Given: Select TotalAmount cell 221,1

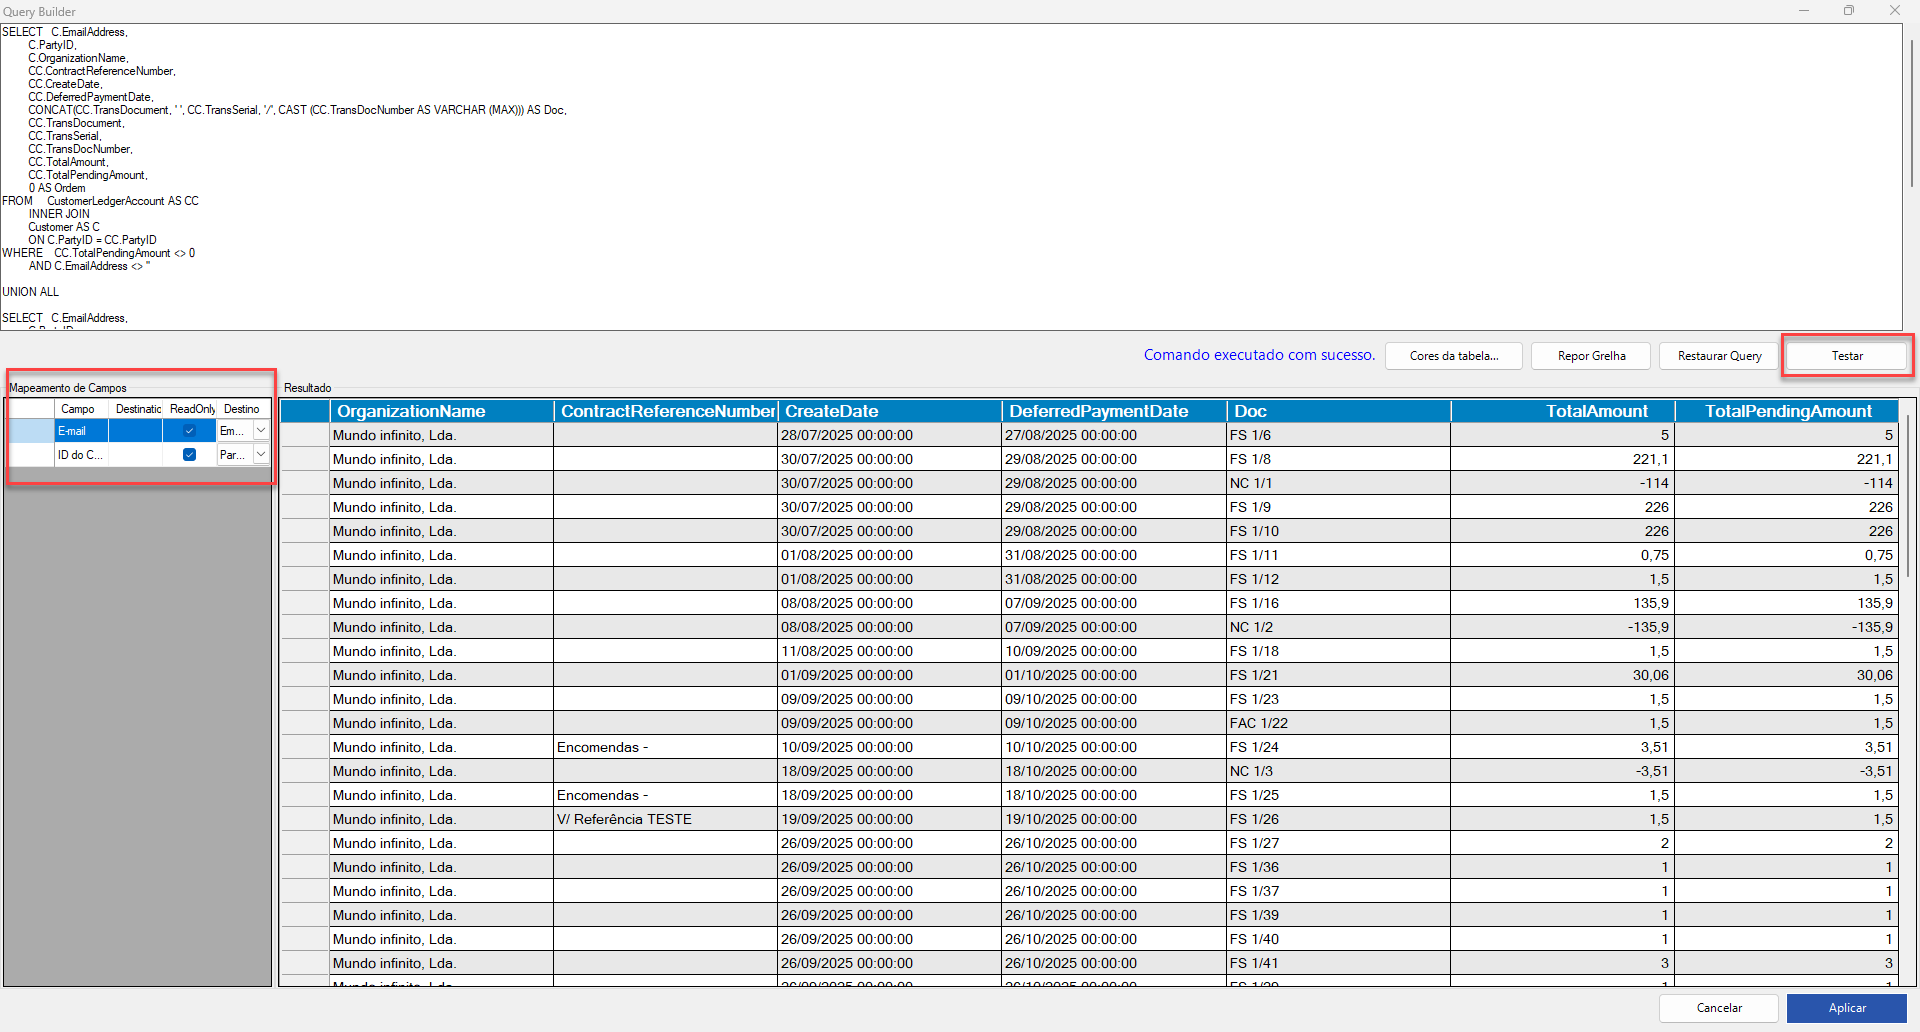Looking at the screenshot, I should [1562, 459].
